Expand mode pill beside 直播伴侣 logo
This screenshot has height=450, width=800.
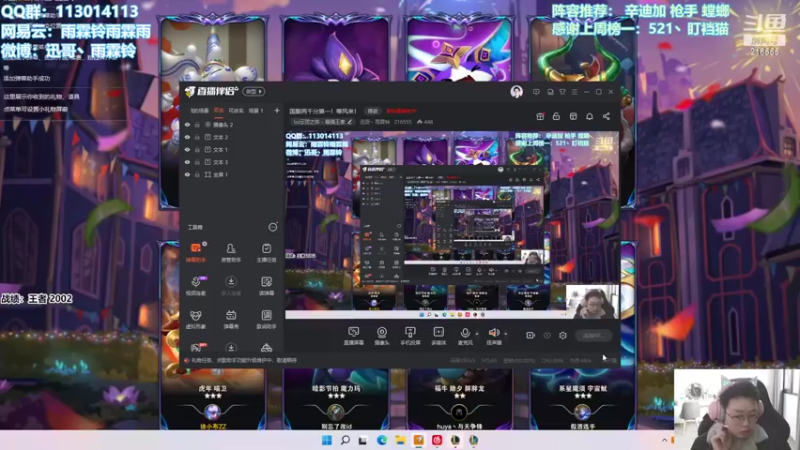point(254,92)
